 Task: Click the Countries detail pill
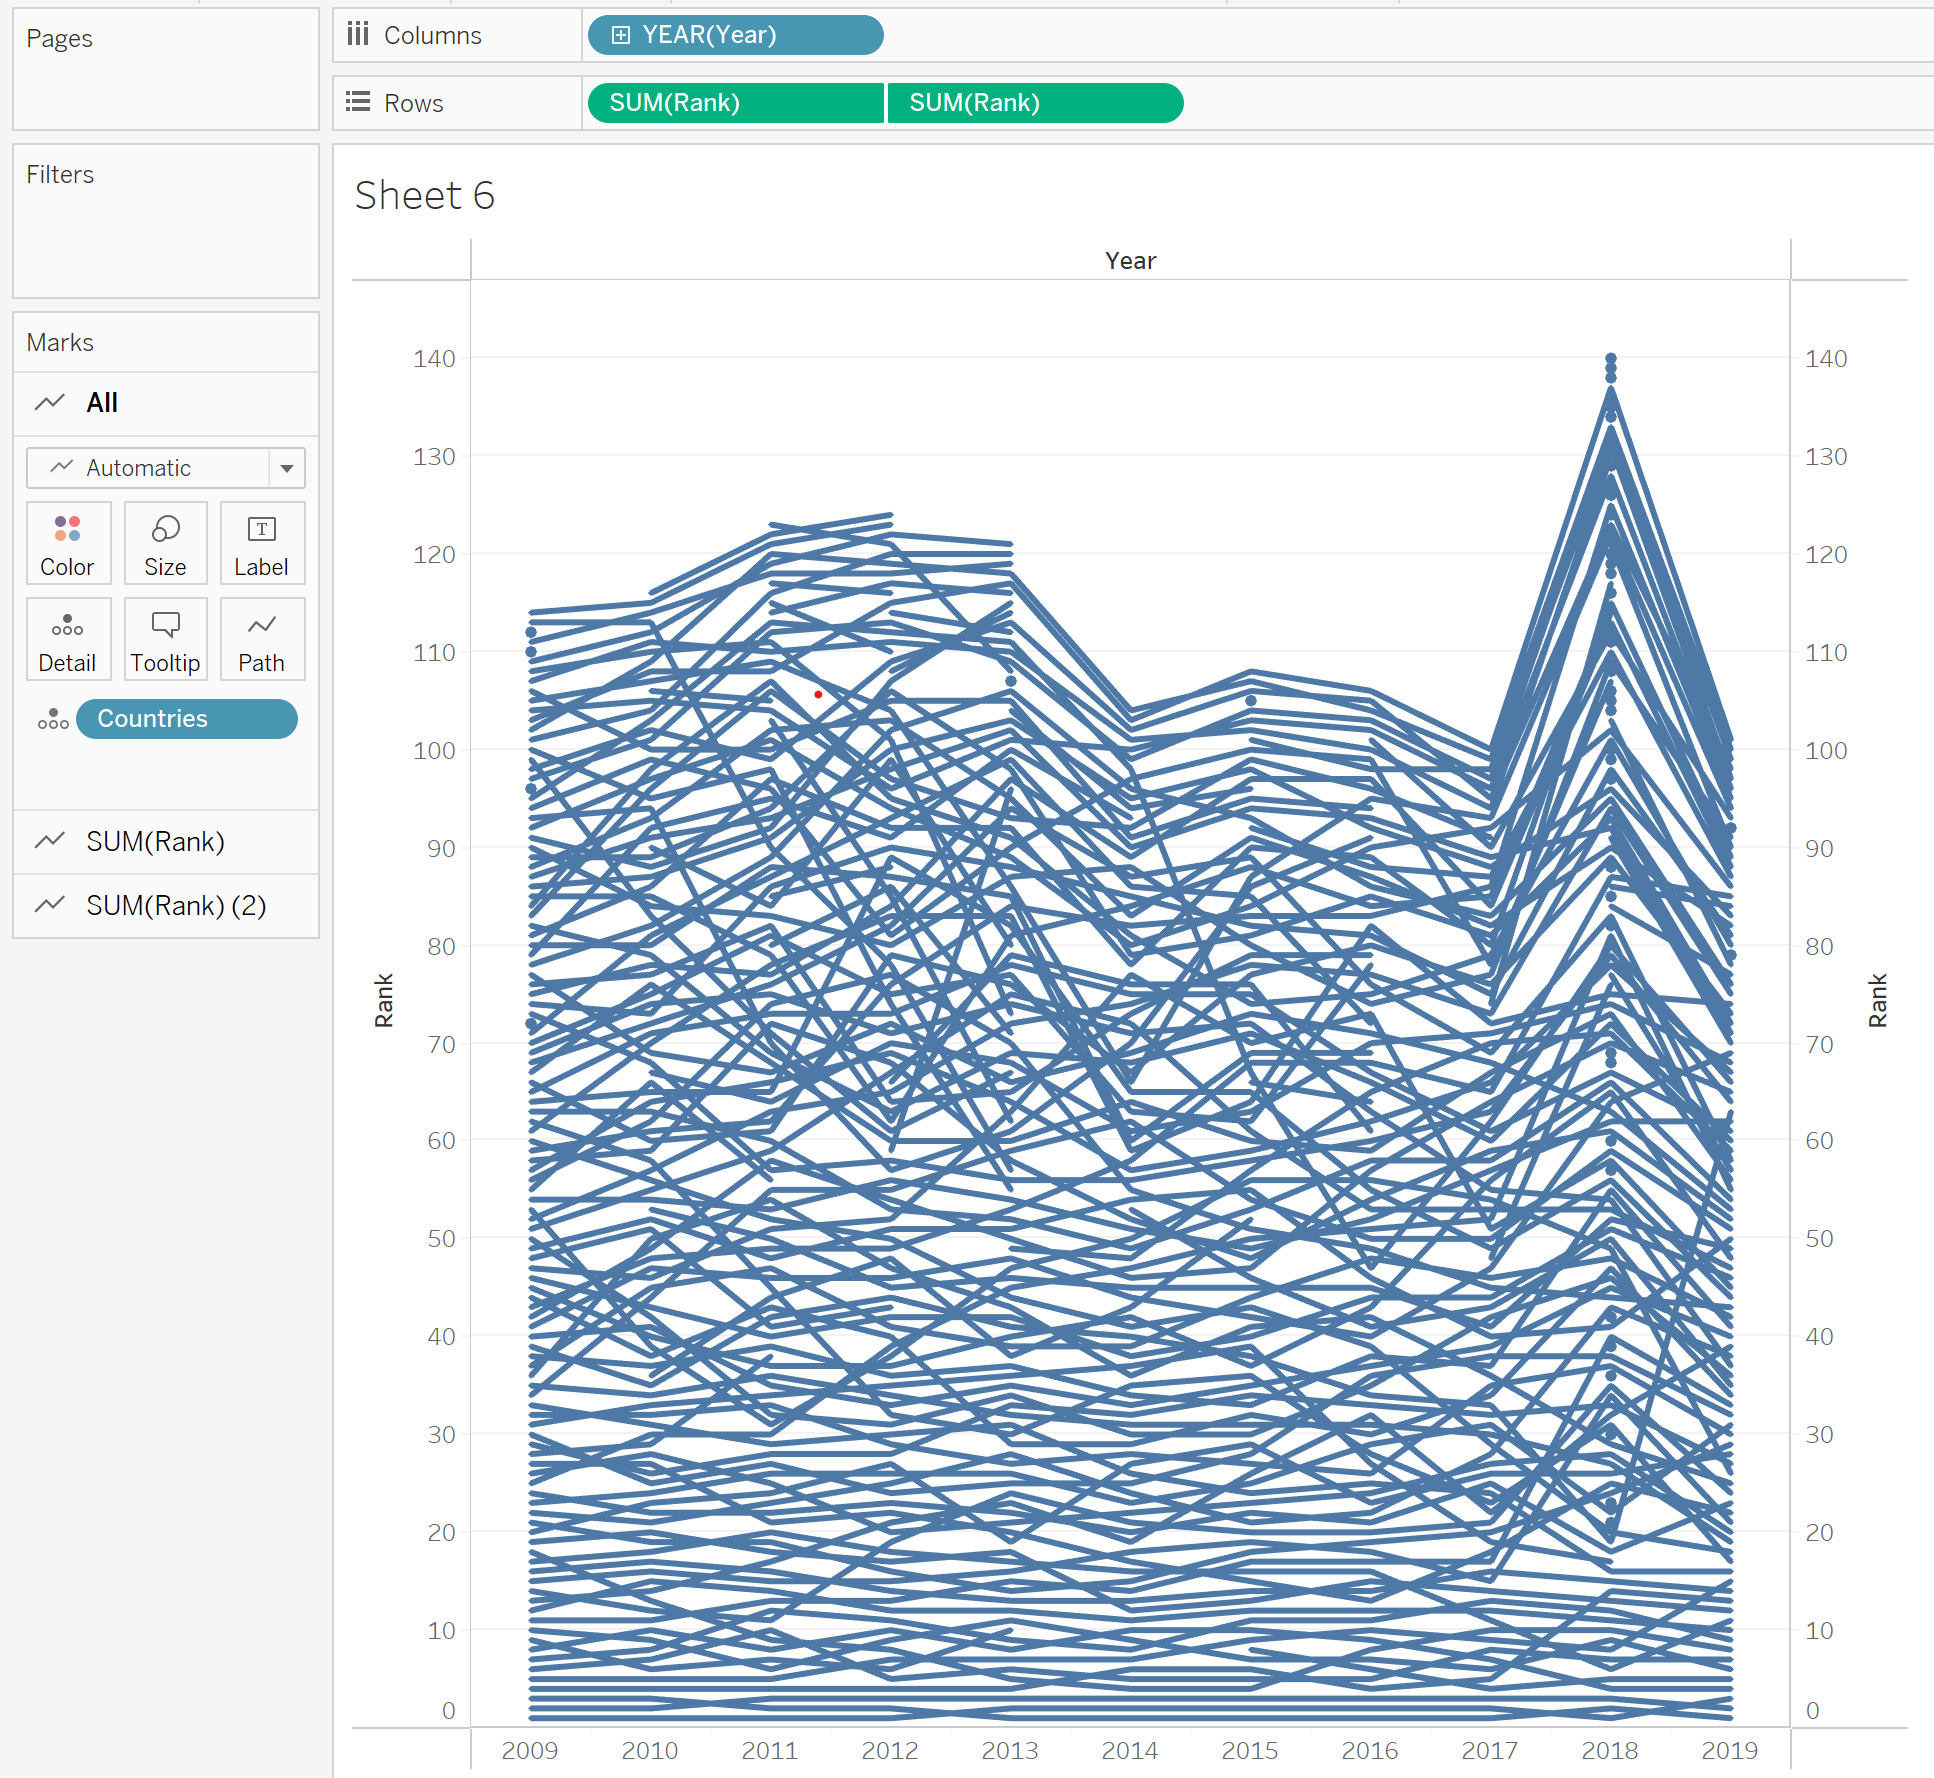pos(186,719)
